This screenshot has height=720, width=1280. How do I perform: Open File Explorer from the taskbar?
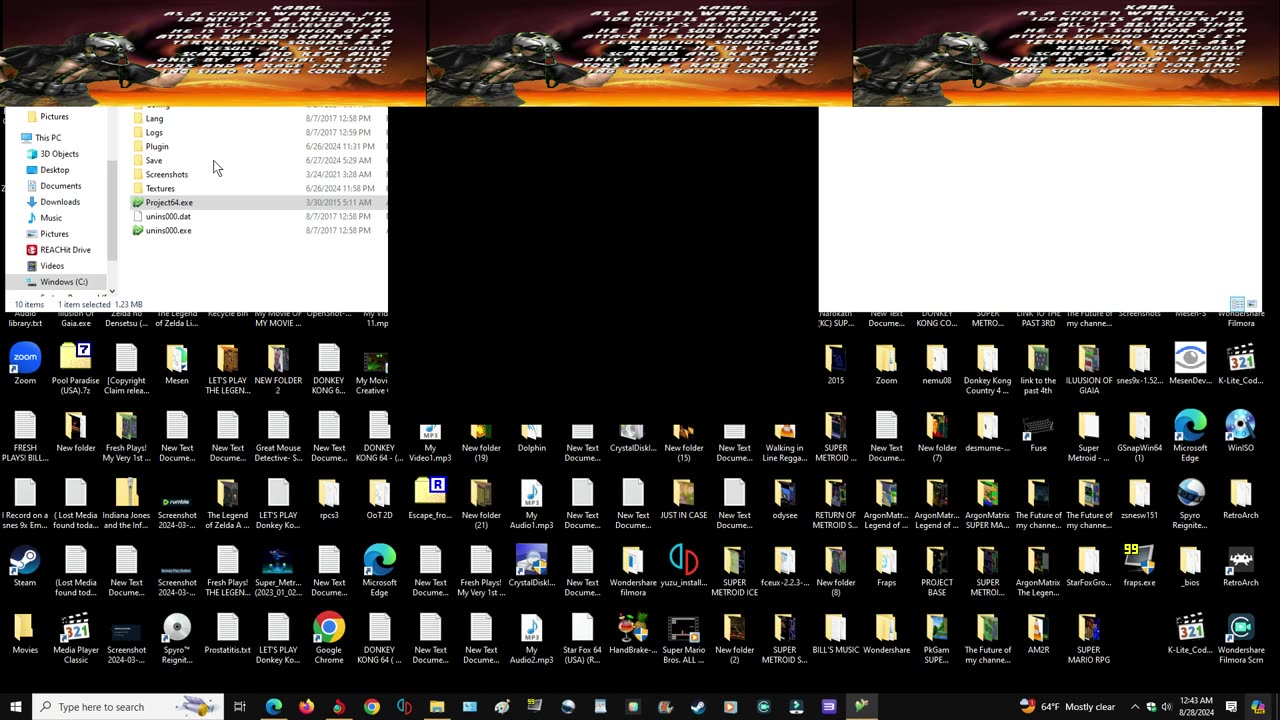pyautogui.click(x=437, y=707)
